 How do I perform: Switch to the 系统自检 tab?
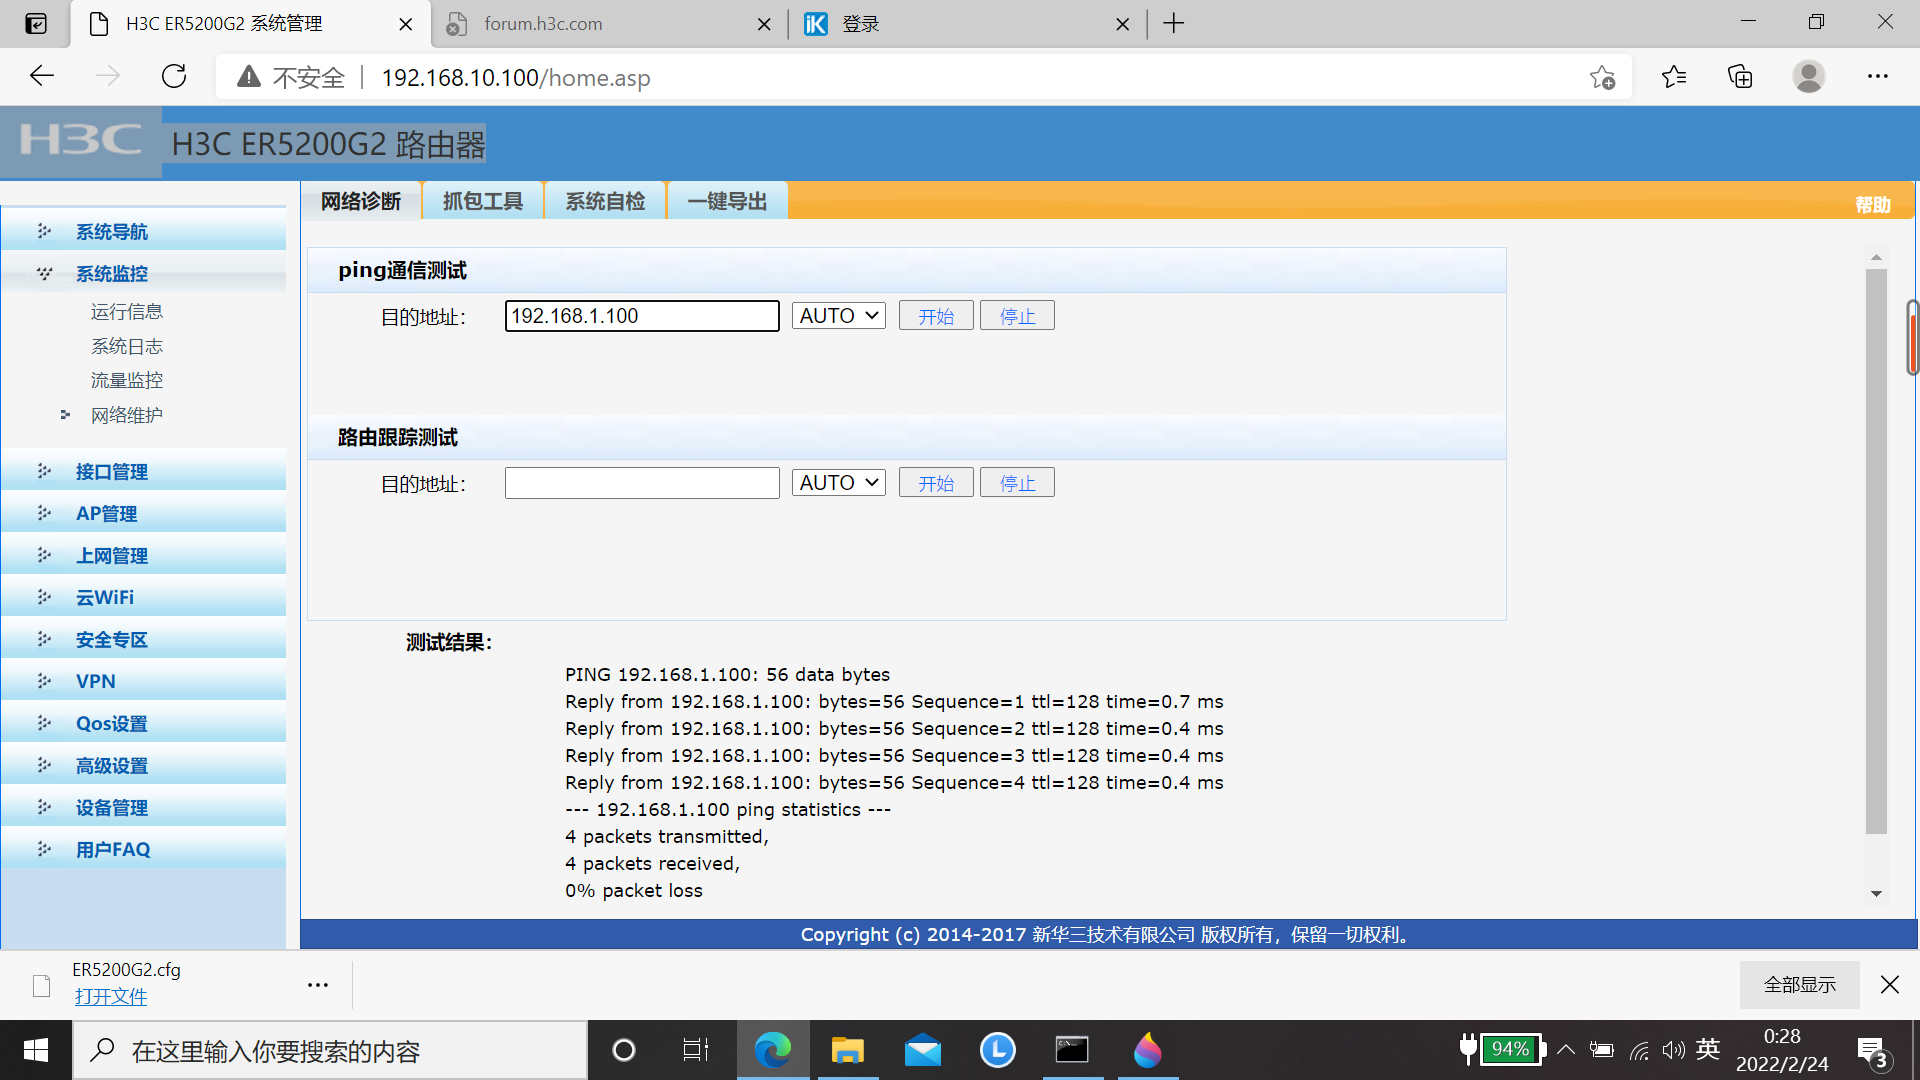605,201
